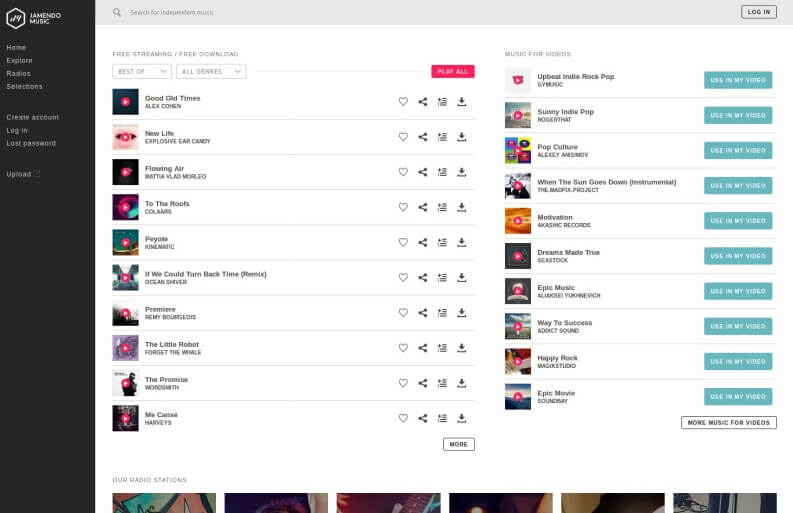
Task: Favorite the track Flowing Air
Action: (x=403, y=172)
